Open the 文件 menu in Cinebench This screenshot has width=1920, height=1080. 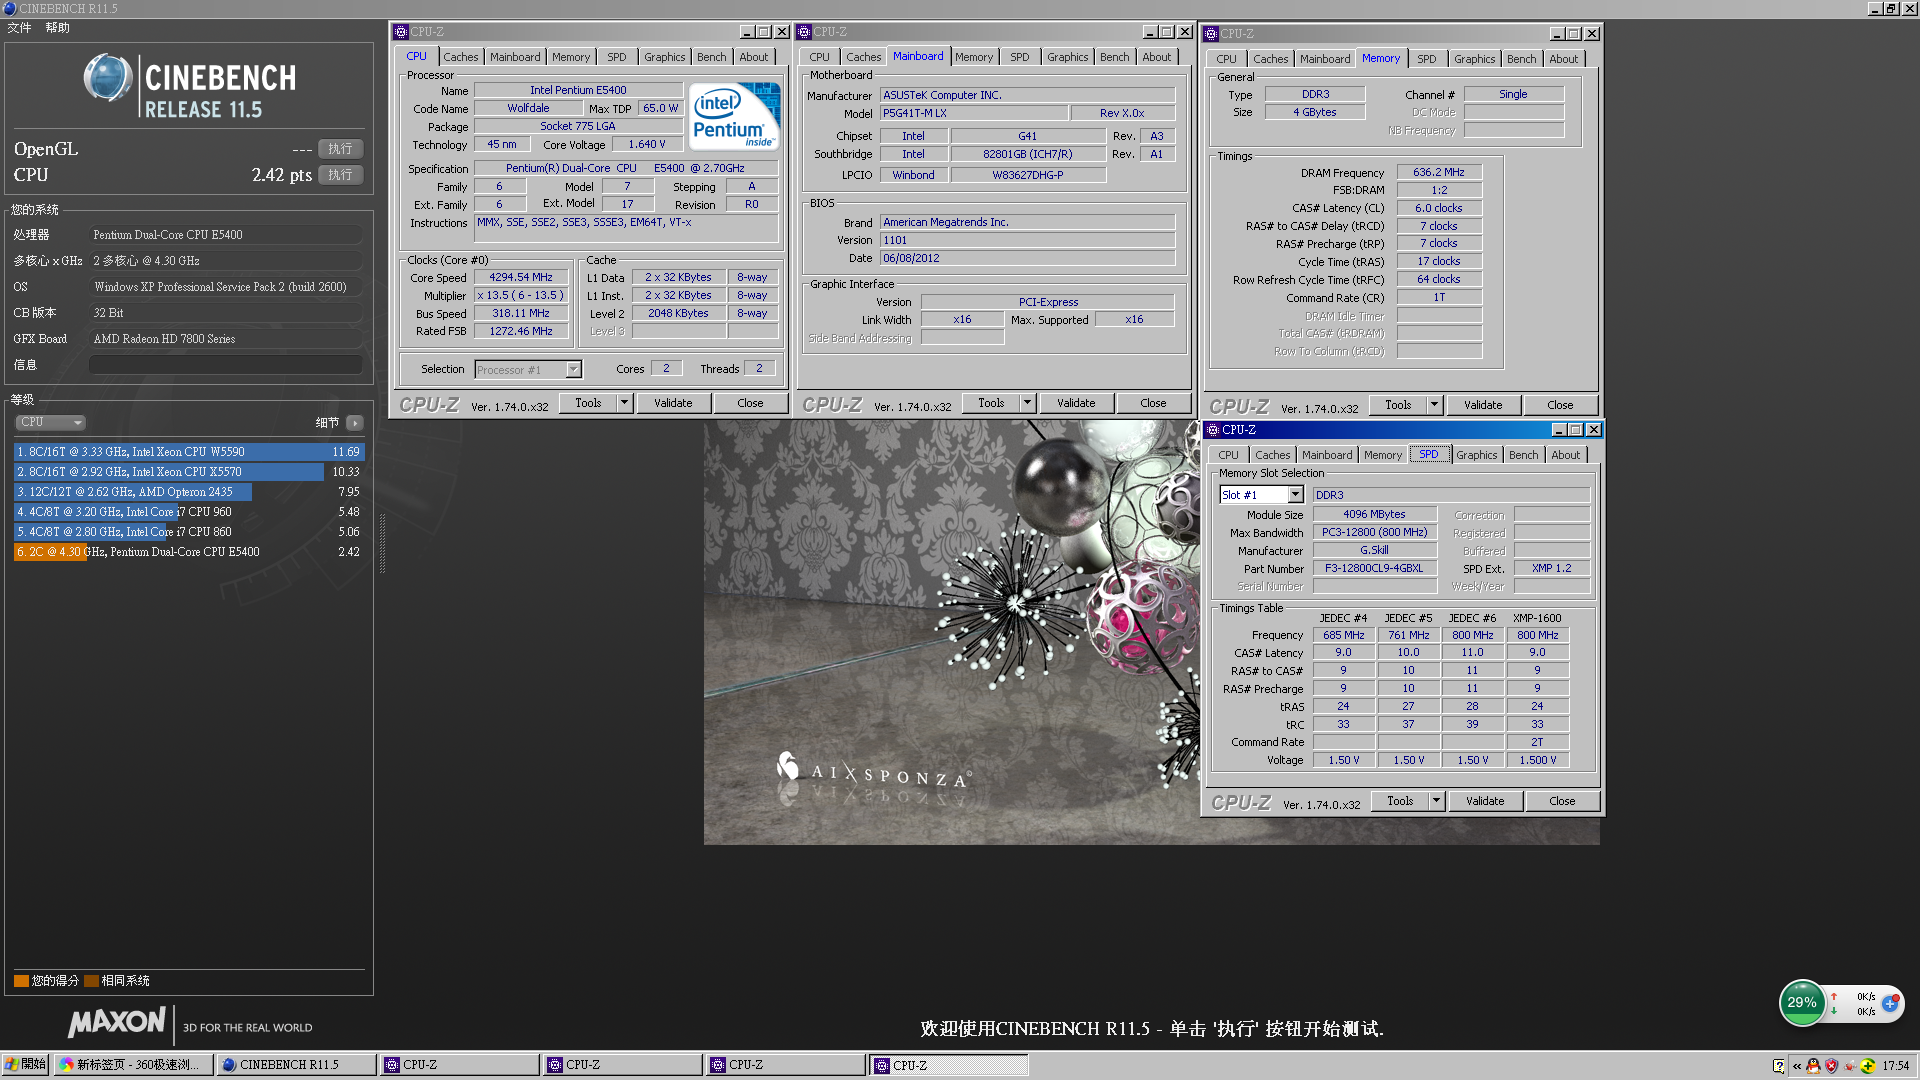tap(19, 28)
